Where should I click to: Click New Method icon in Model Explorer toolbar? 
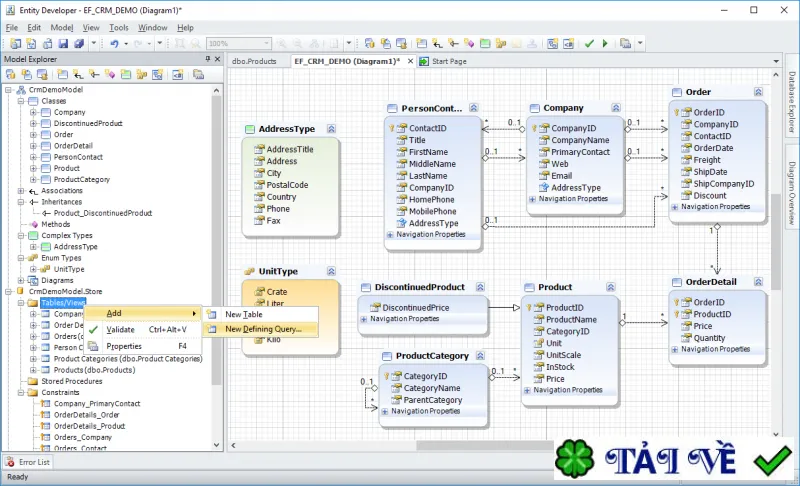[110, 75]
